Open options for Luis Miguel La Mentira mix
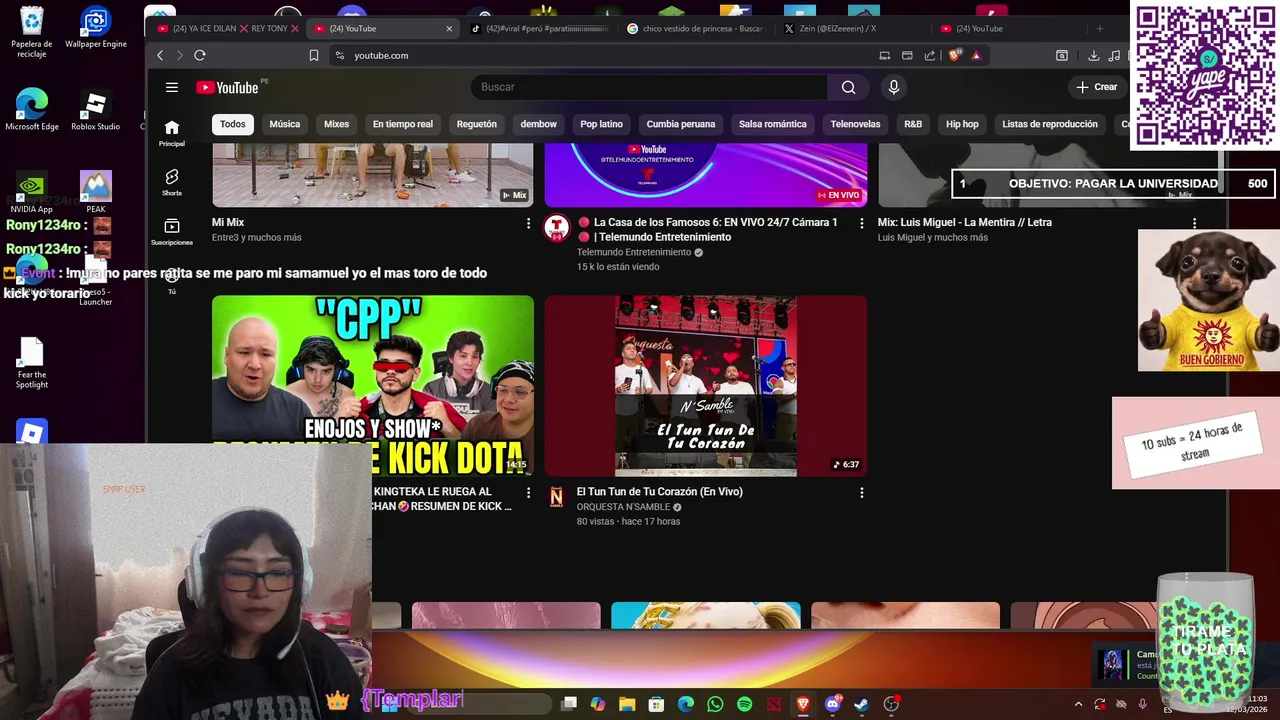Viewport: 1280px width, 720px height. pyautogui.click(x=1194, y=223)
